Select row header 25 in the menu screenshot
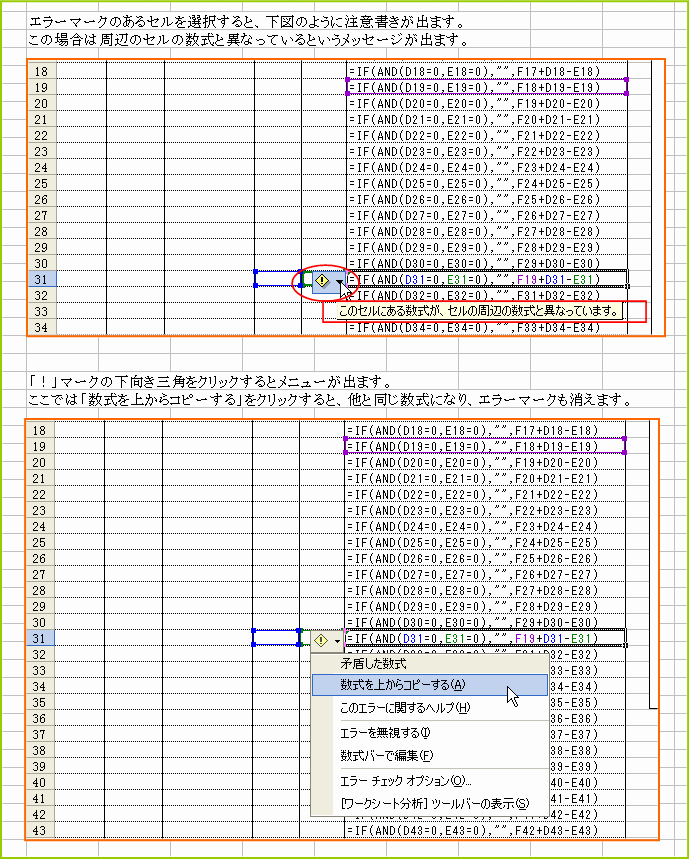 pyautogui.click(x=39, y=542)
